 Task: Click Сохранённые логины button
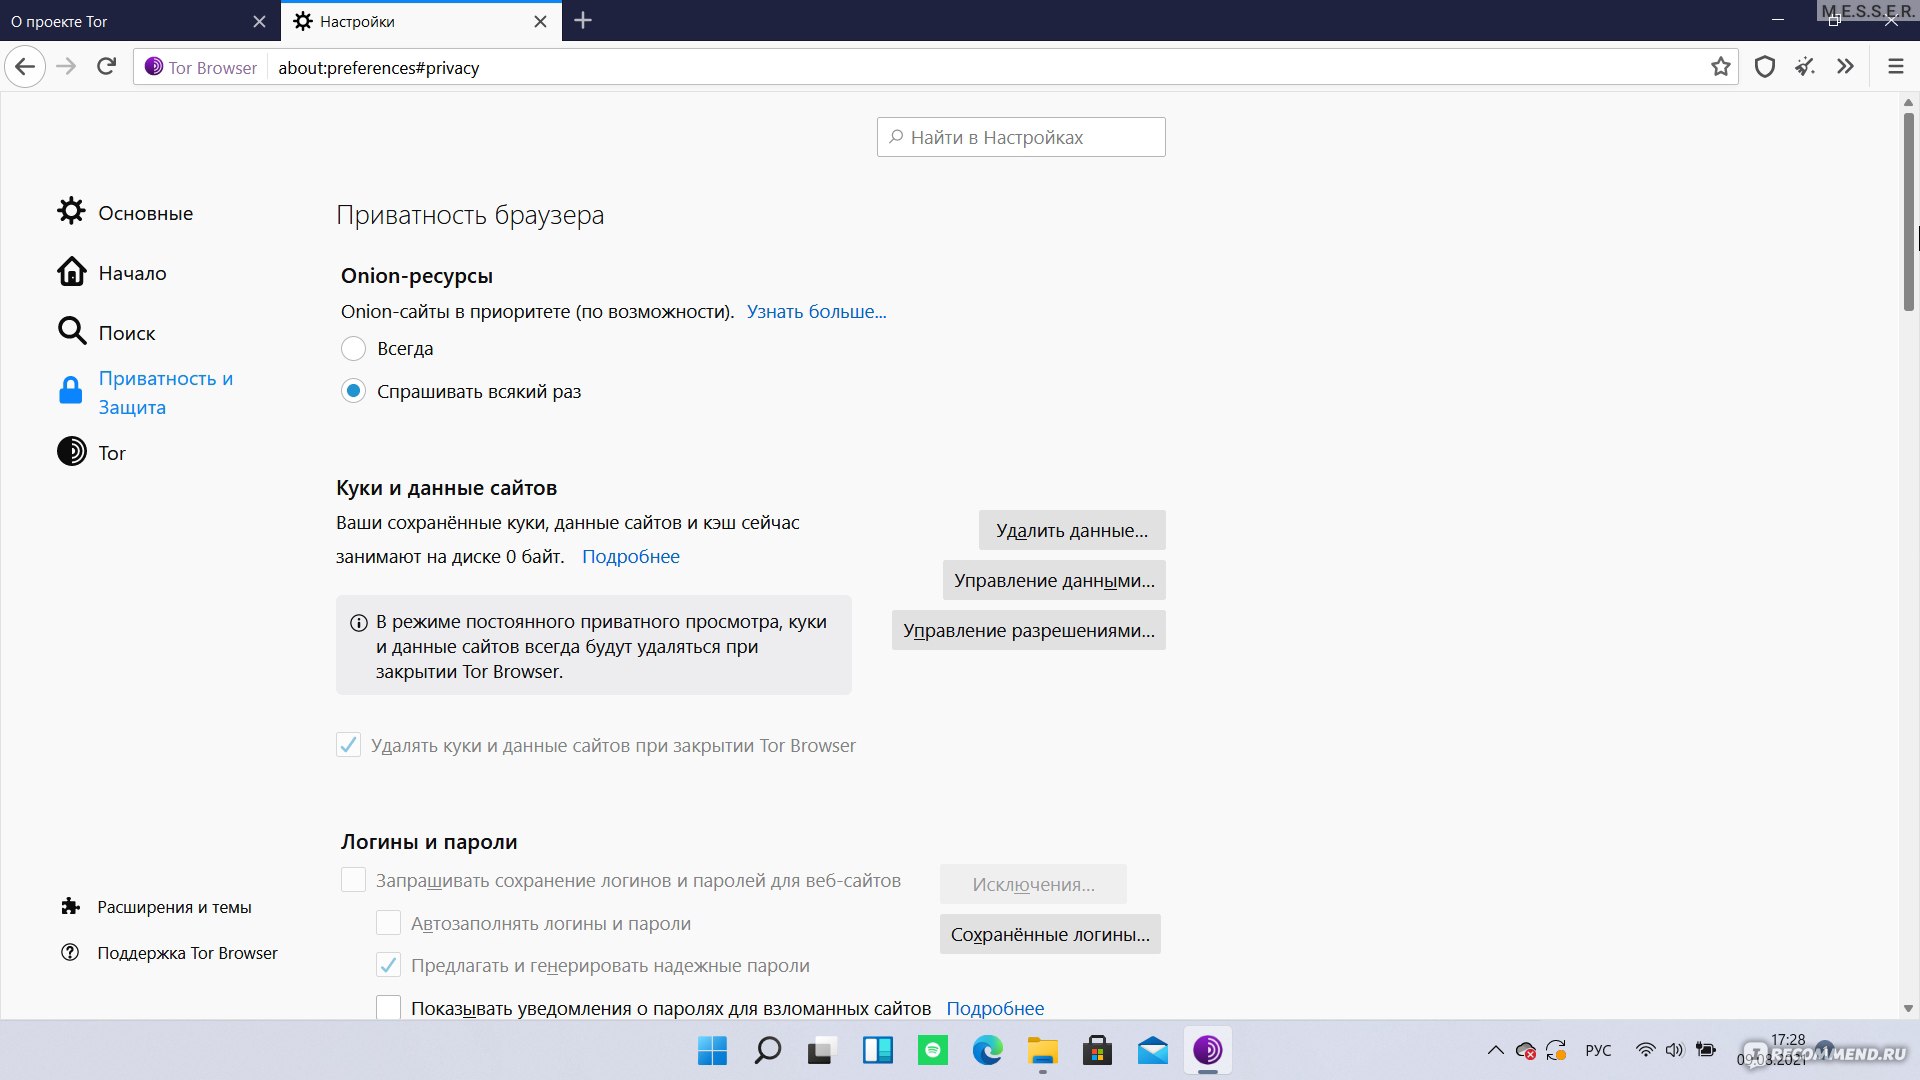1050,934
